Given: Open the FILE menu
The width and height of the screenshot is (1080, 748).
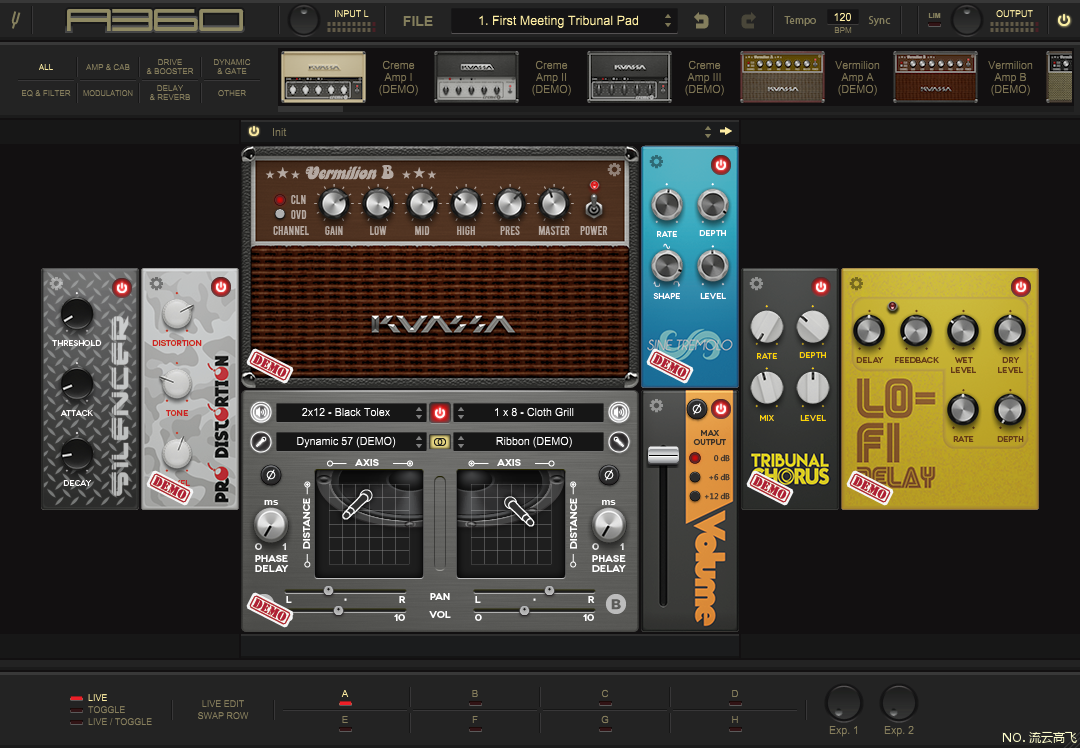Looking at the screenshot, I should (418, 21).
